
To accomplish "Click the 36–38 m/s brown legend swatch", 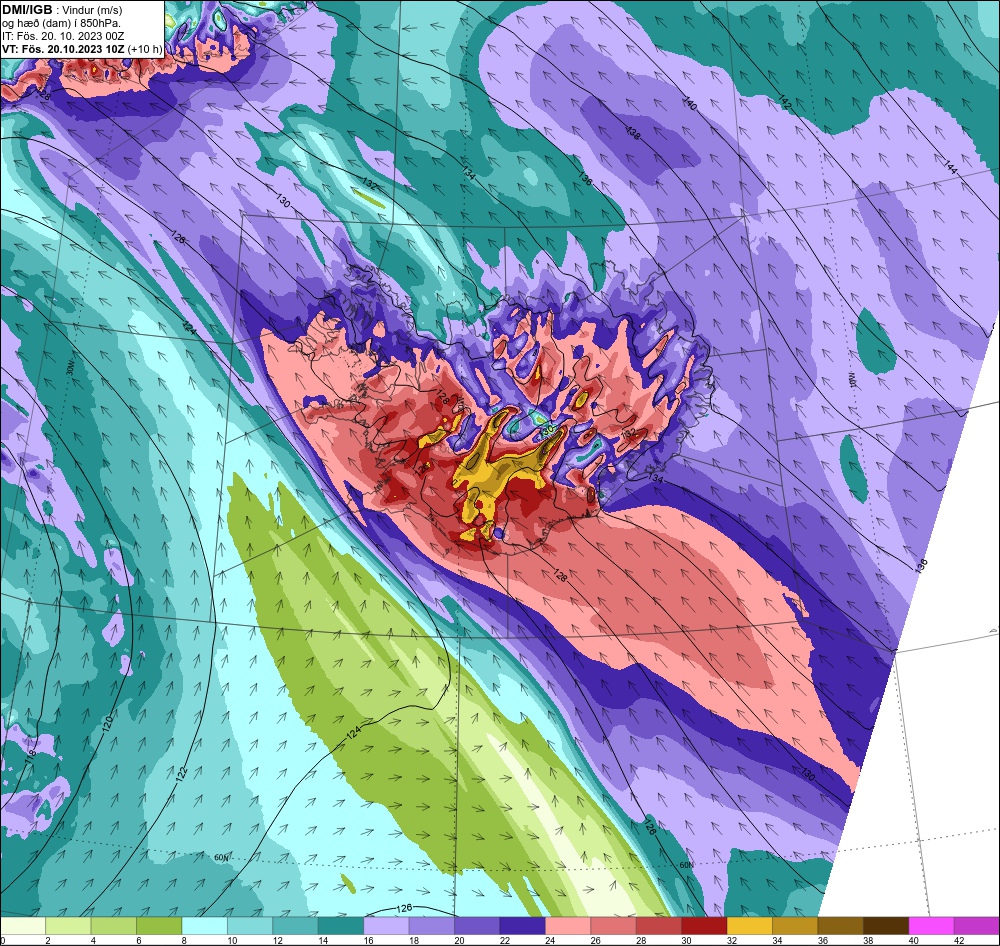I will (841, 926).
